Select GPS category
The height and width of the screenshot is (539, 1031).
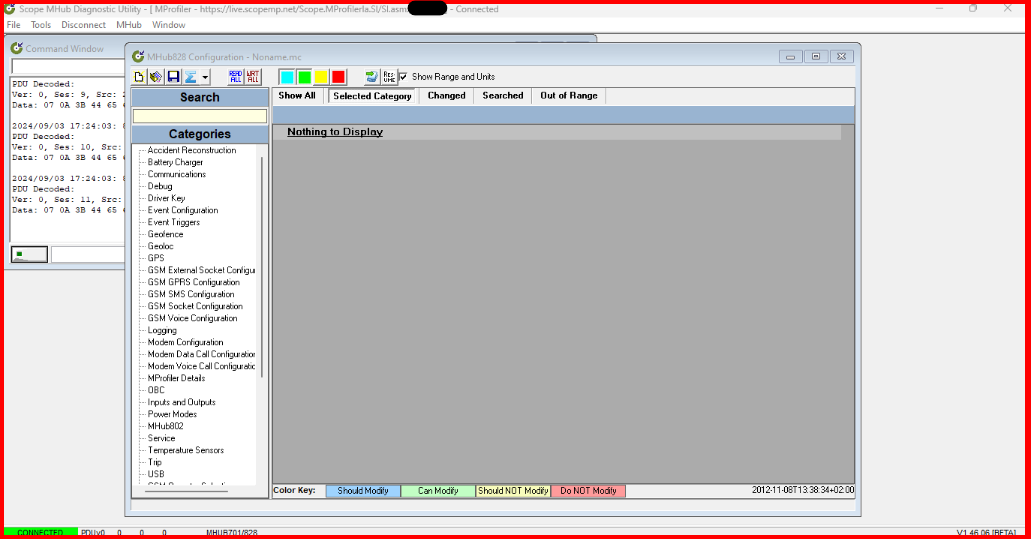coord(156,258)
